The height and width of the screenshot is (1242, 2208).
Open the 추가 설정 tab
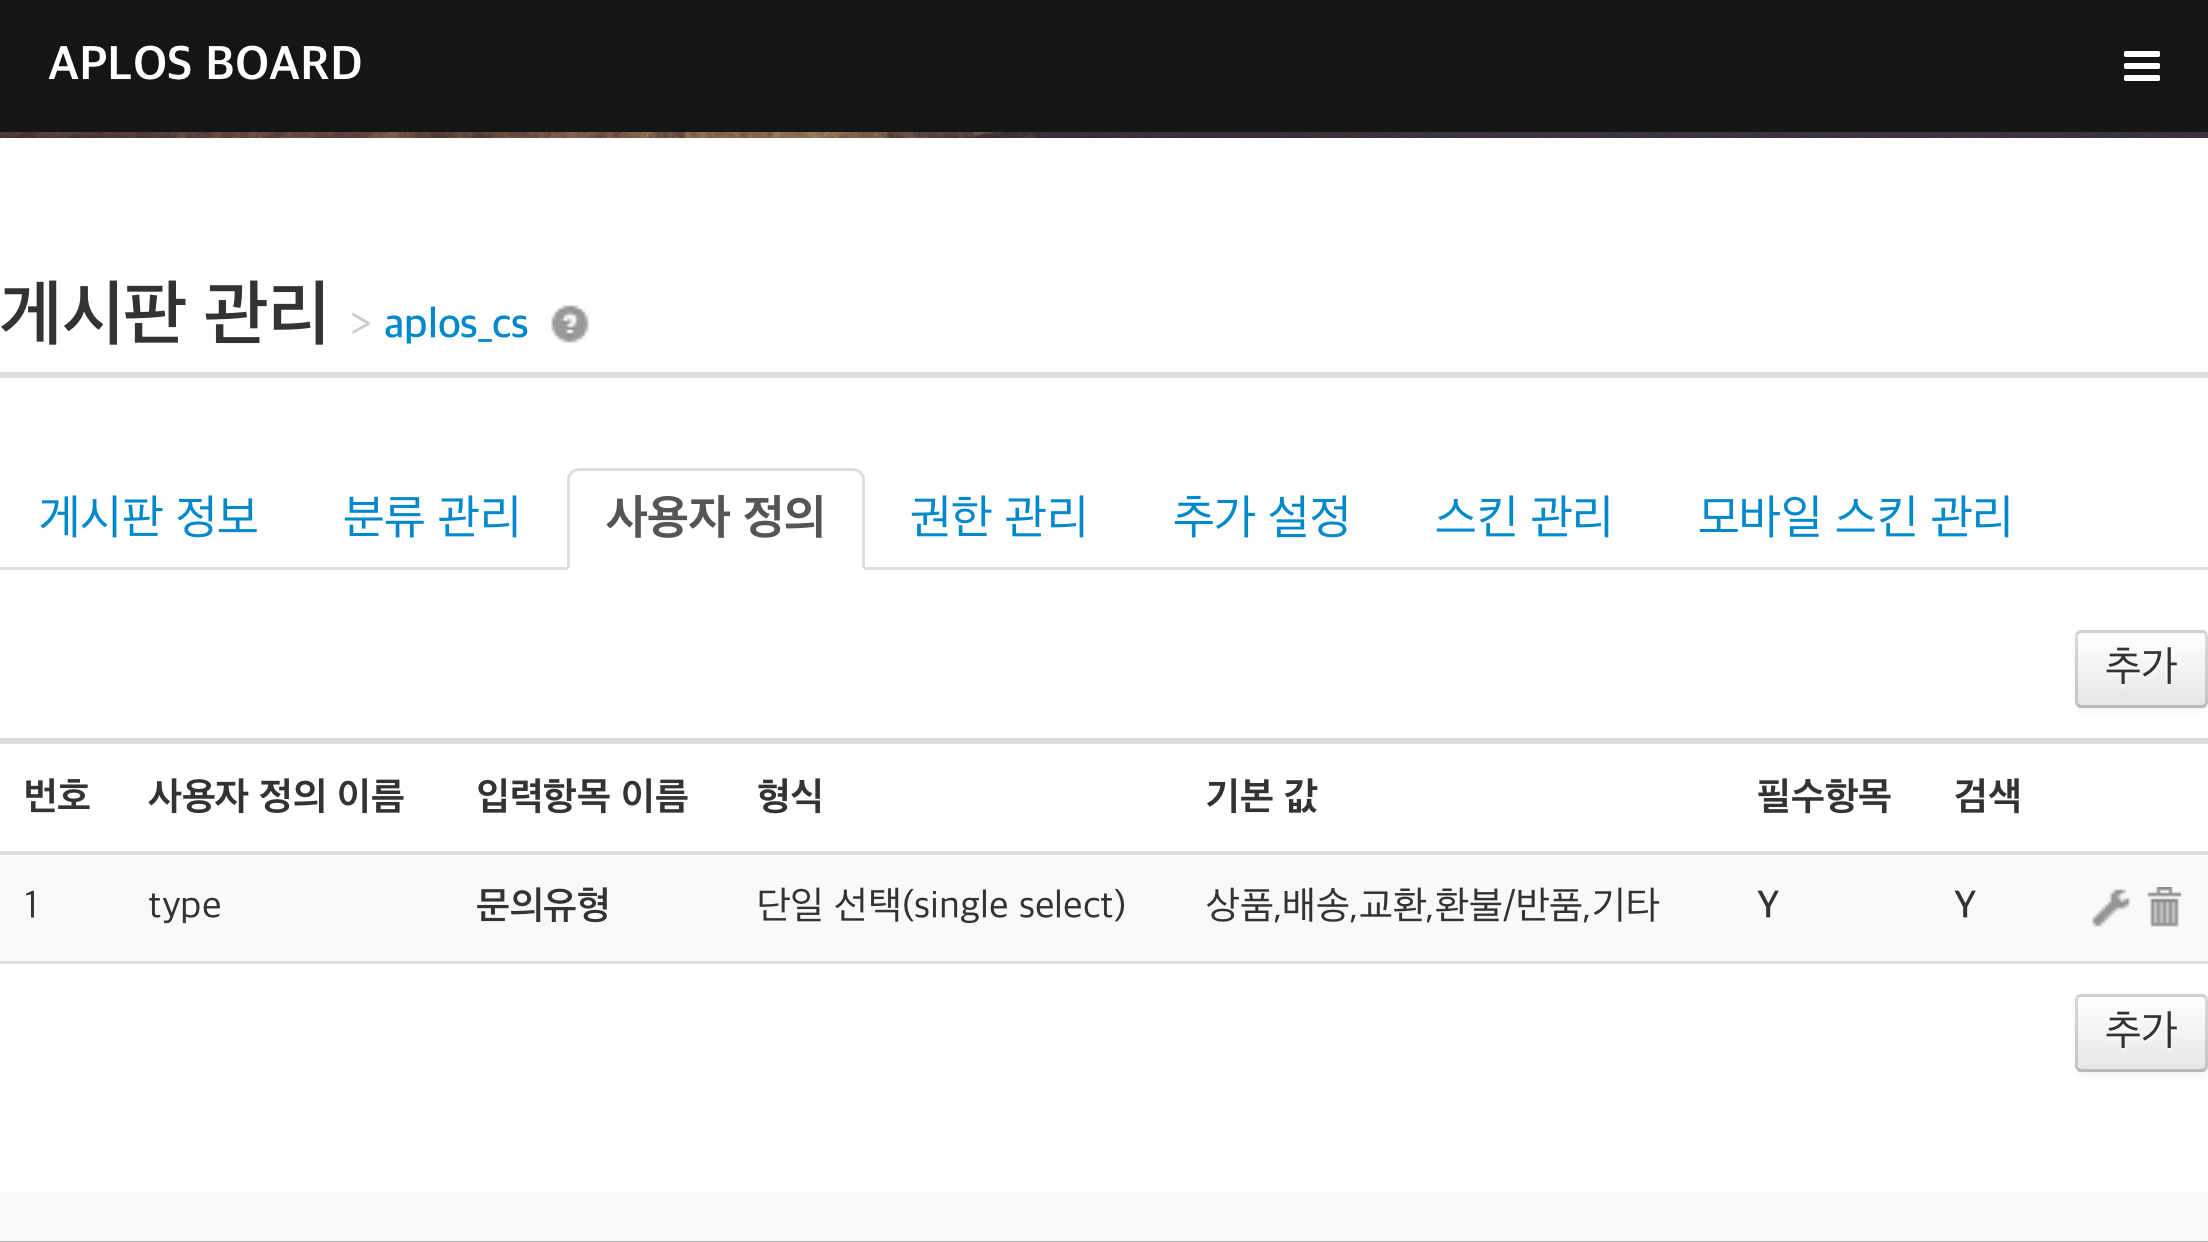[1261, 517]
